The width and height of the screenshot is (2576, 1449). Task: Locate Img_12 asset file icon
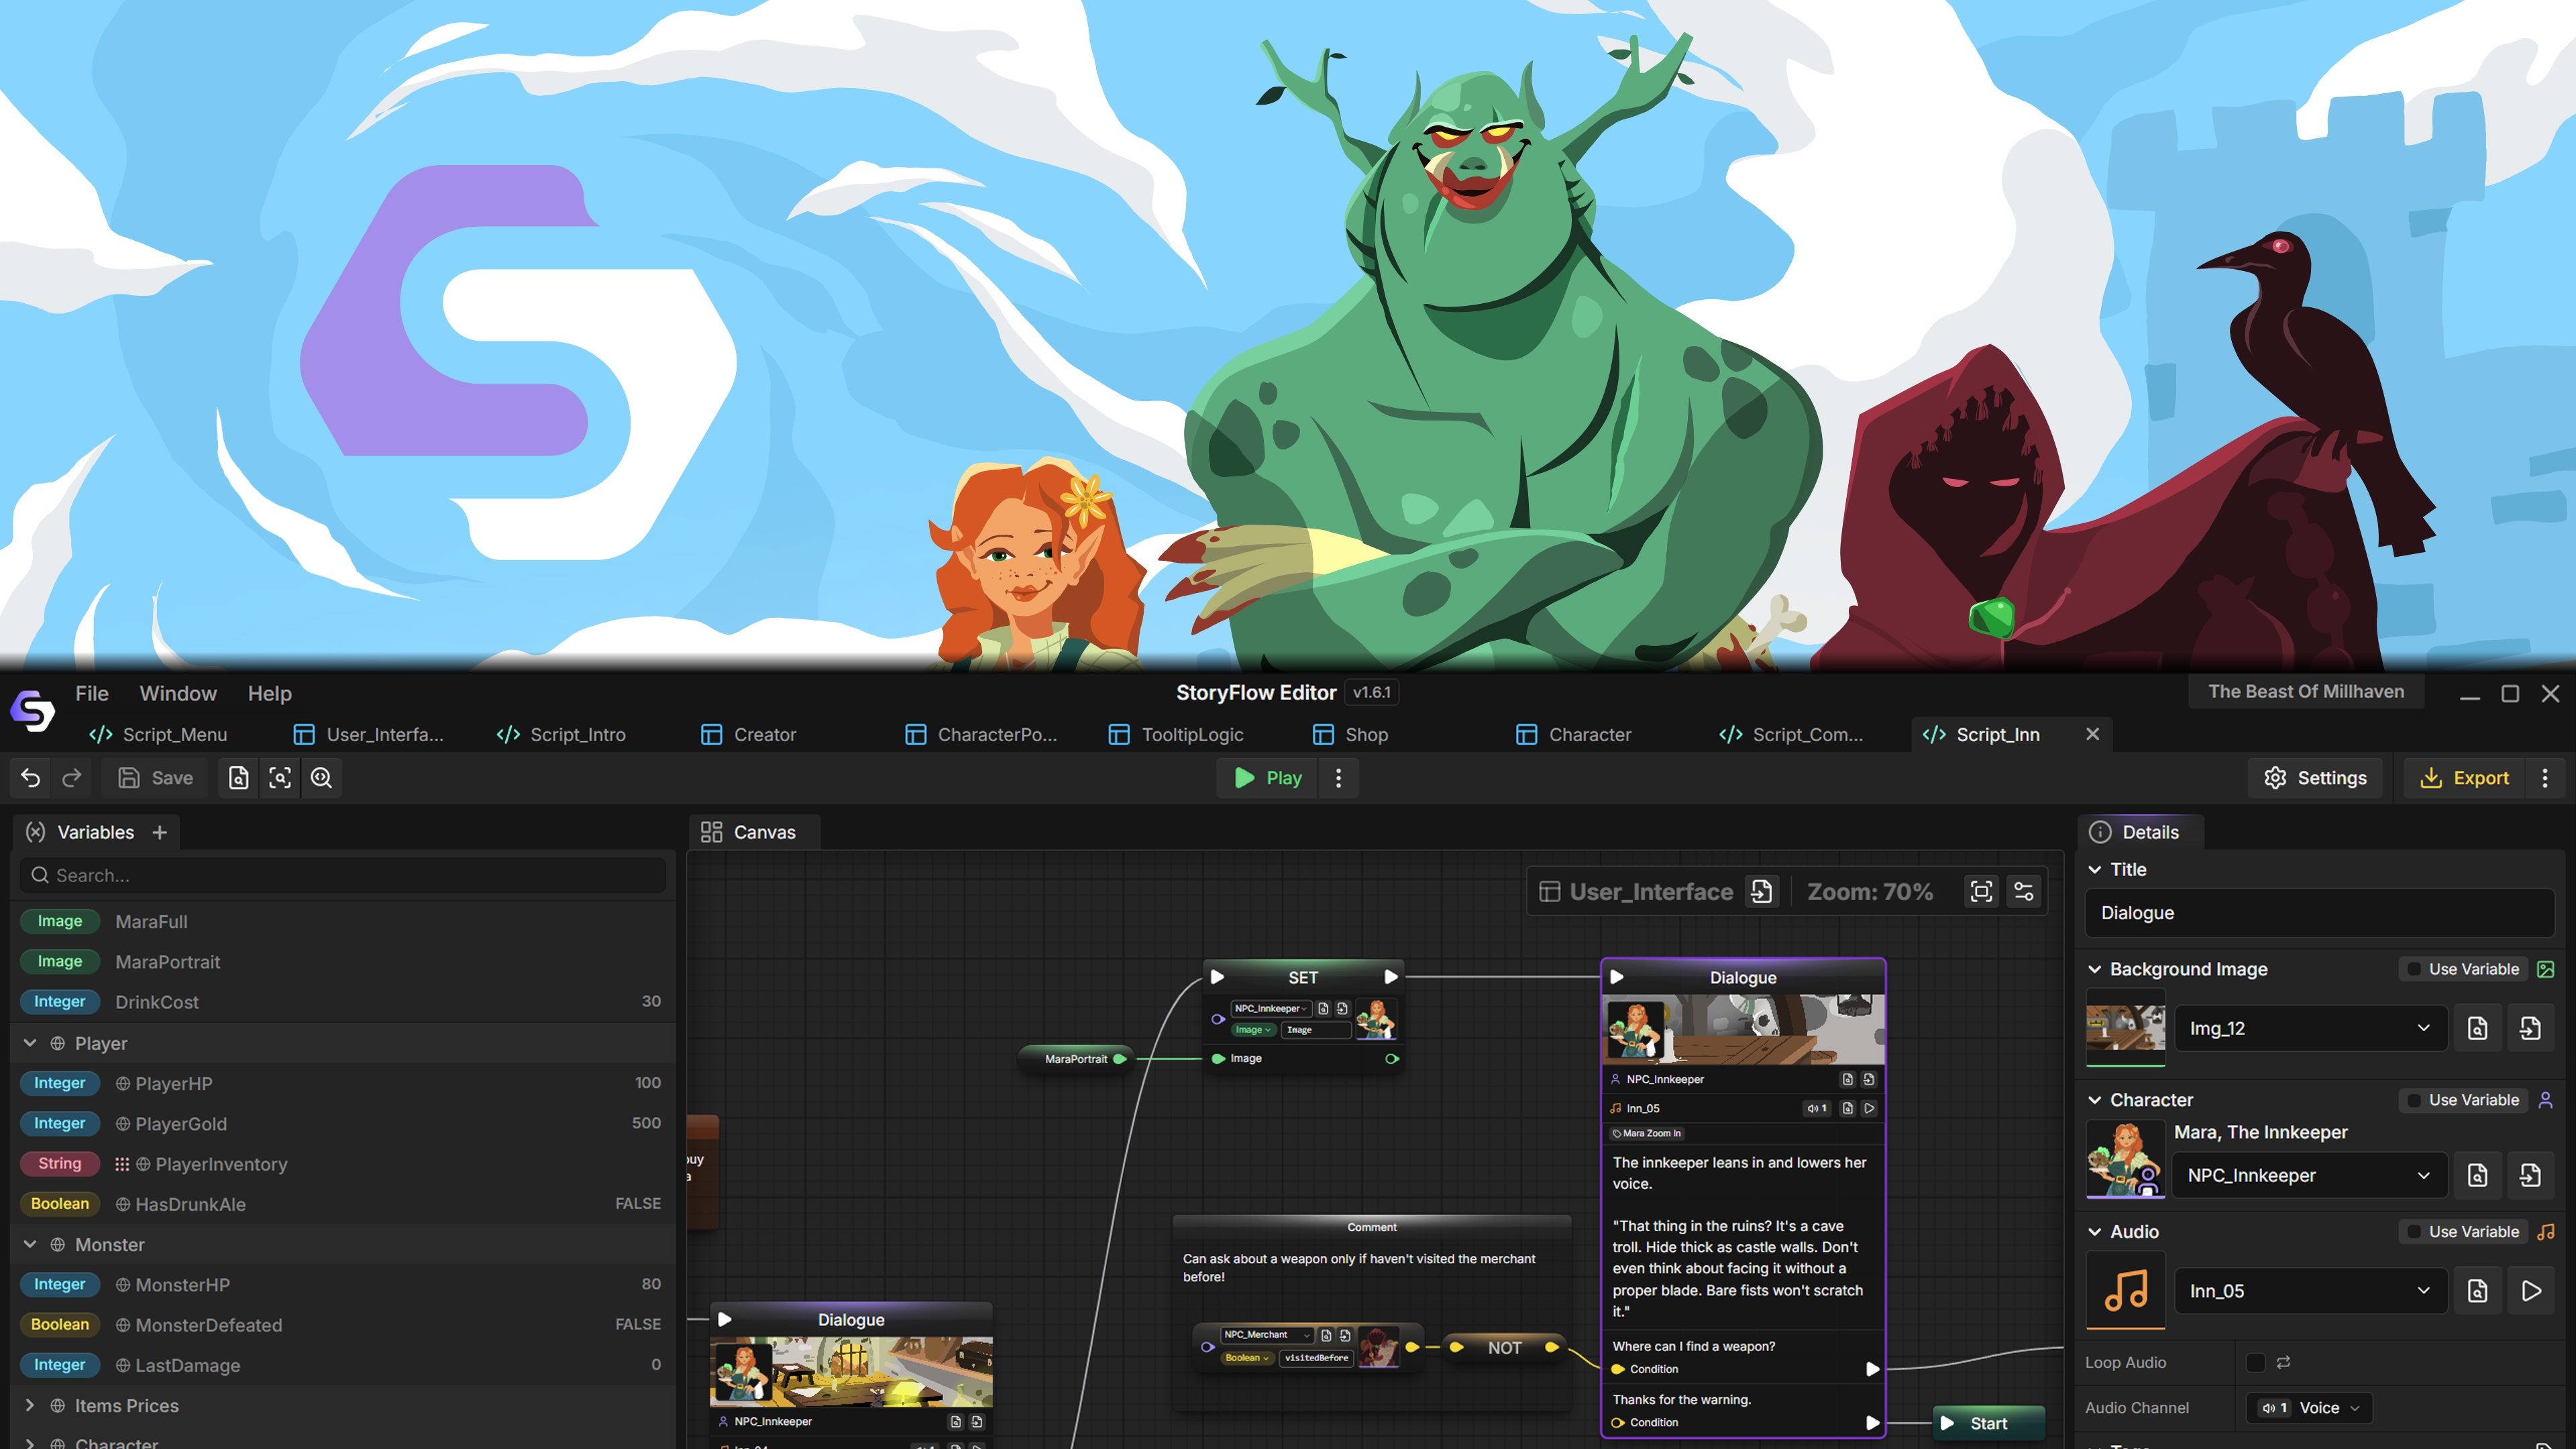tap(2478, 1028)
